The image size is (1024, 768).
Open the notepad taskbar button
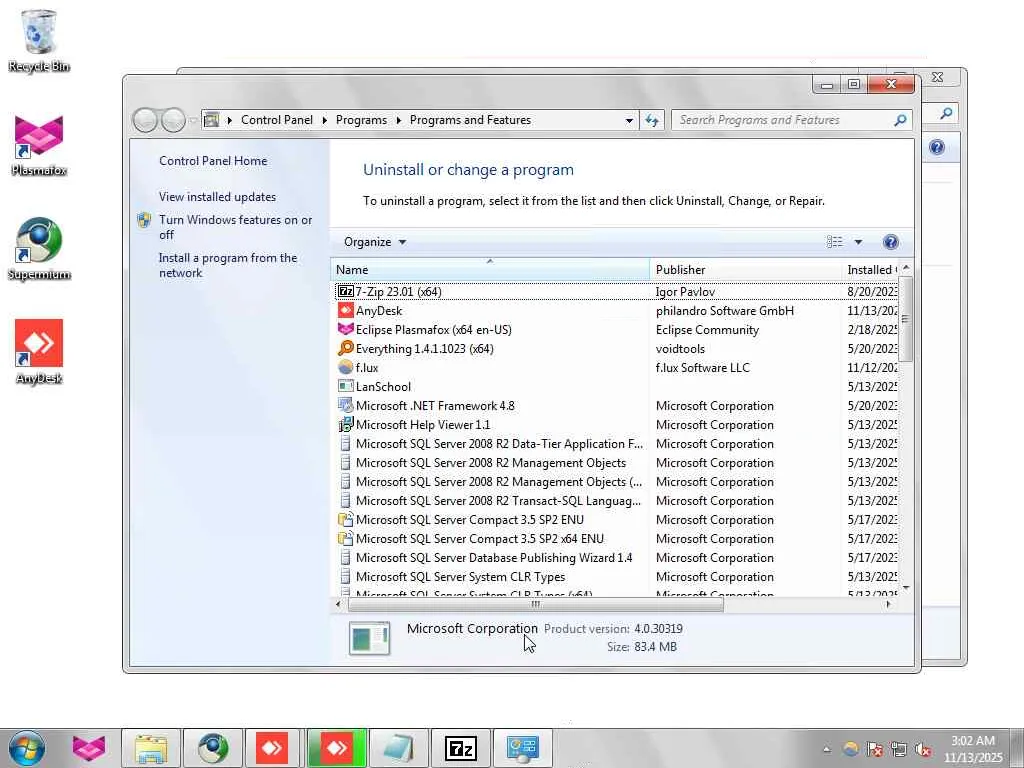pyautogui.click(x=398, y=748)
